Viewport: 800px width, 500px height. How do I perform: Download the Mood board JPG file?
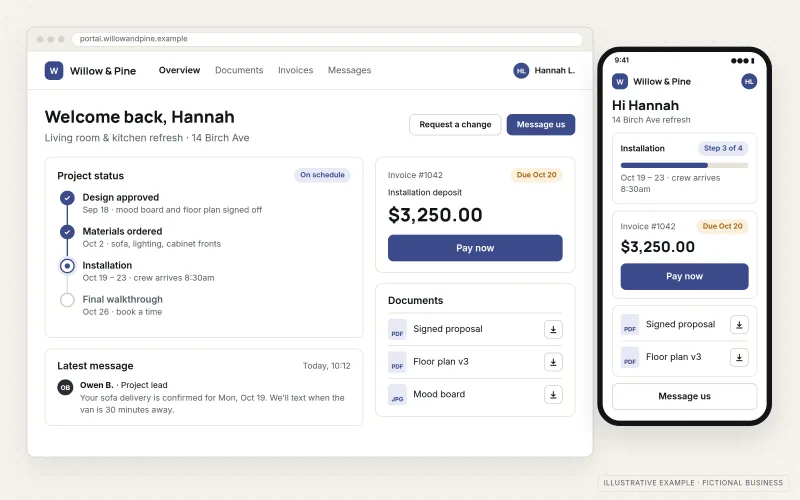point(553,395)
